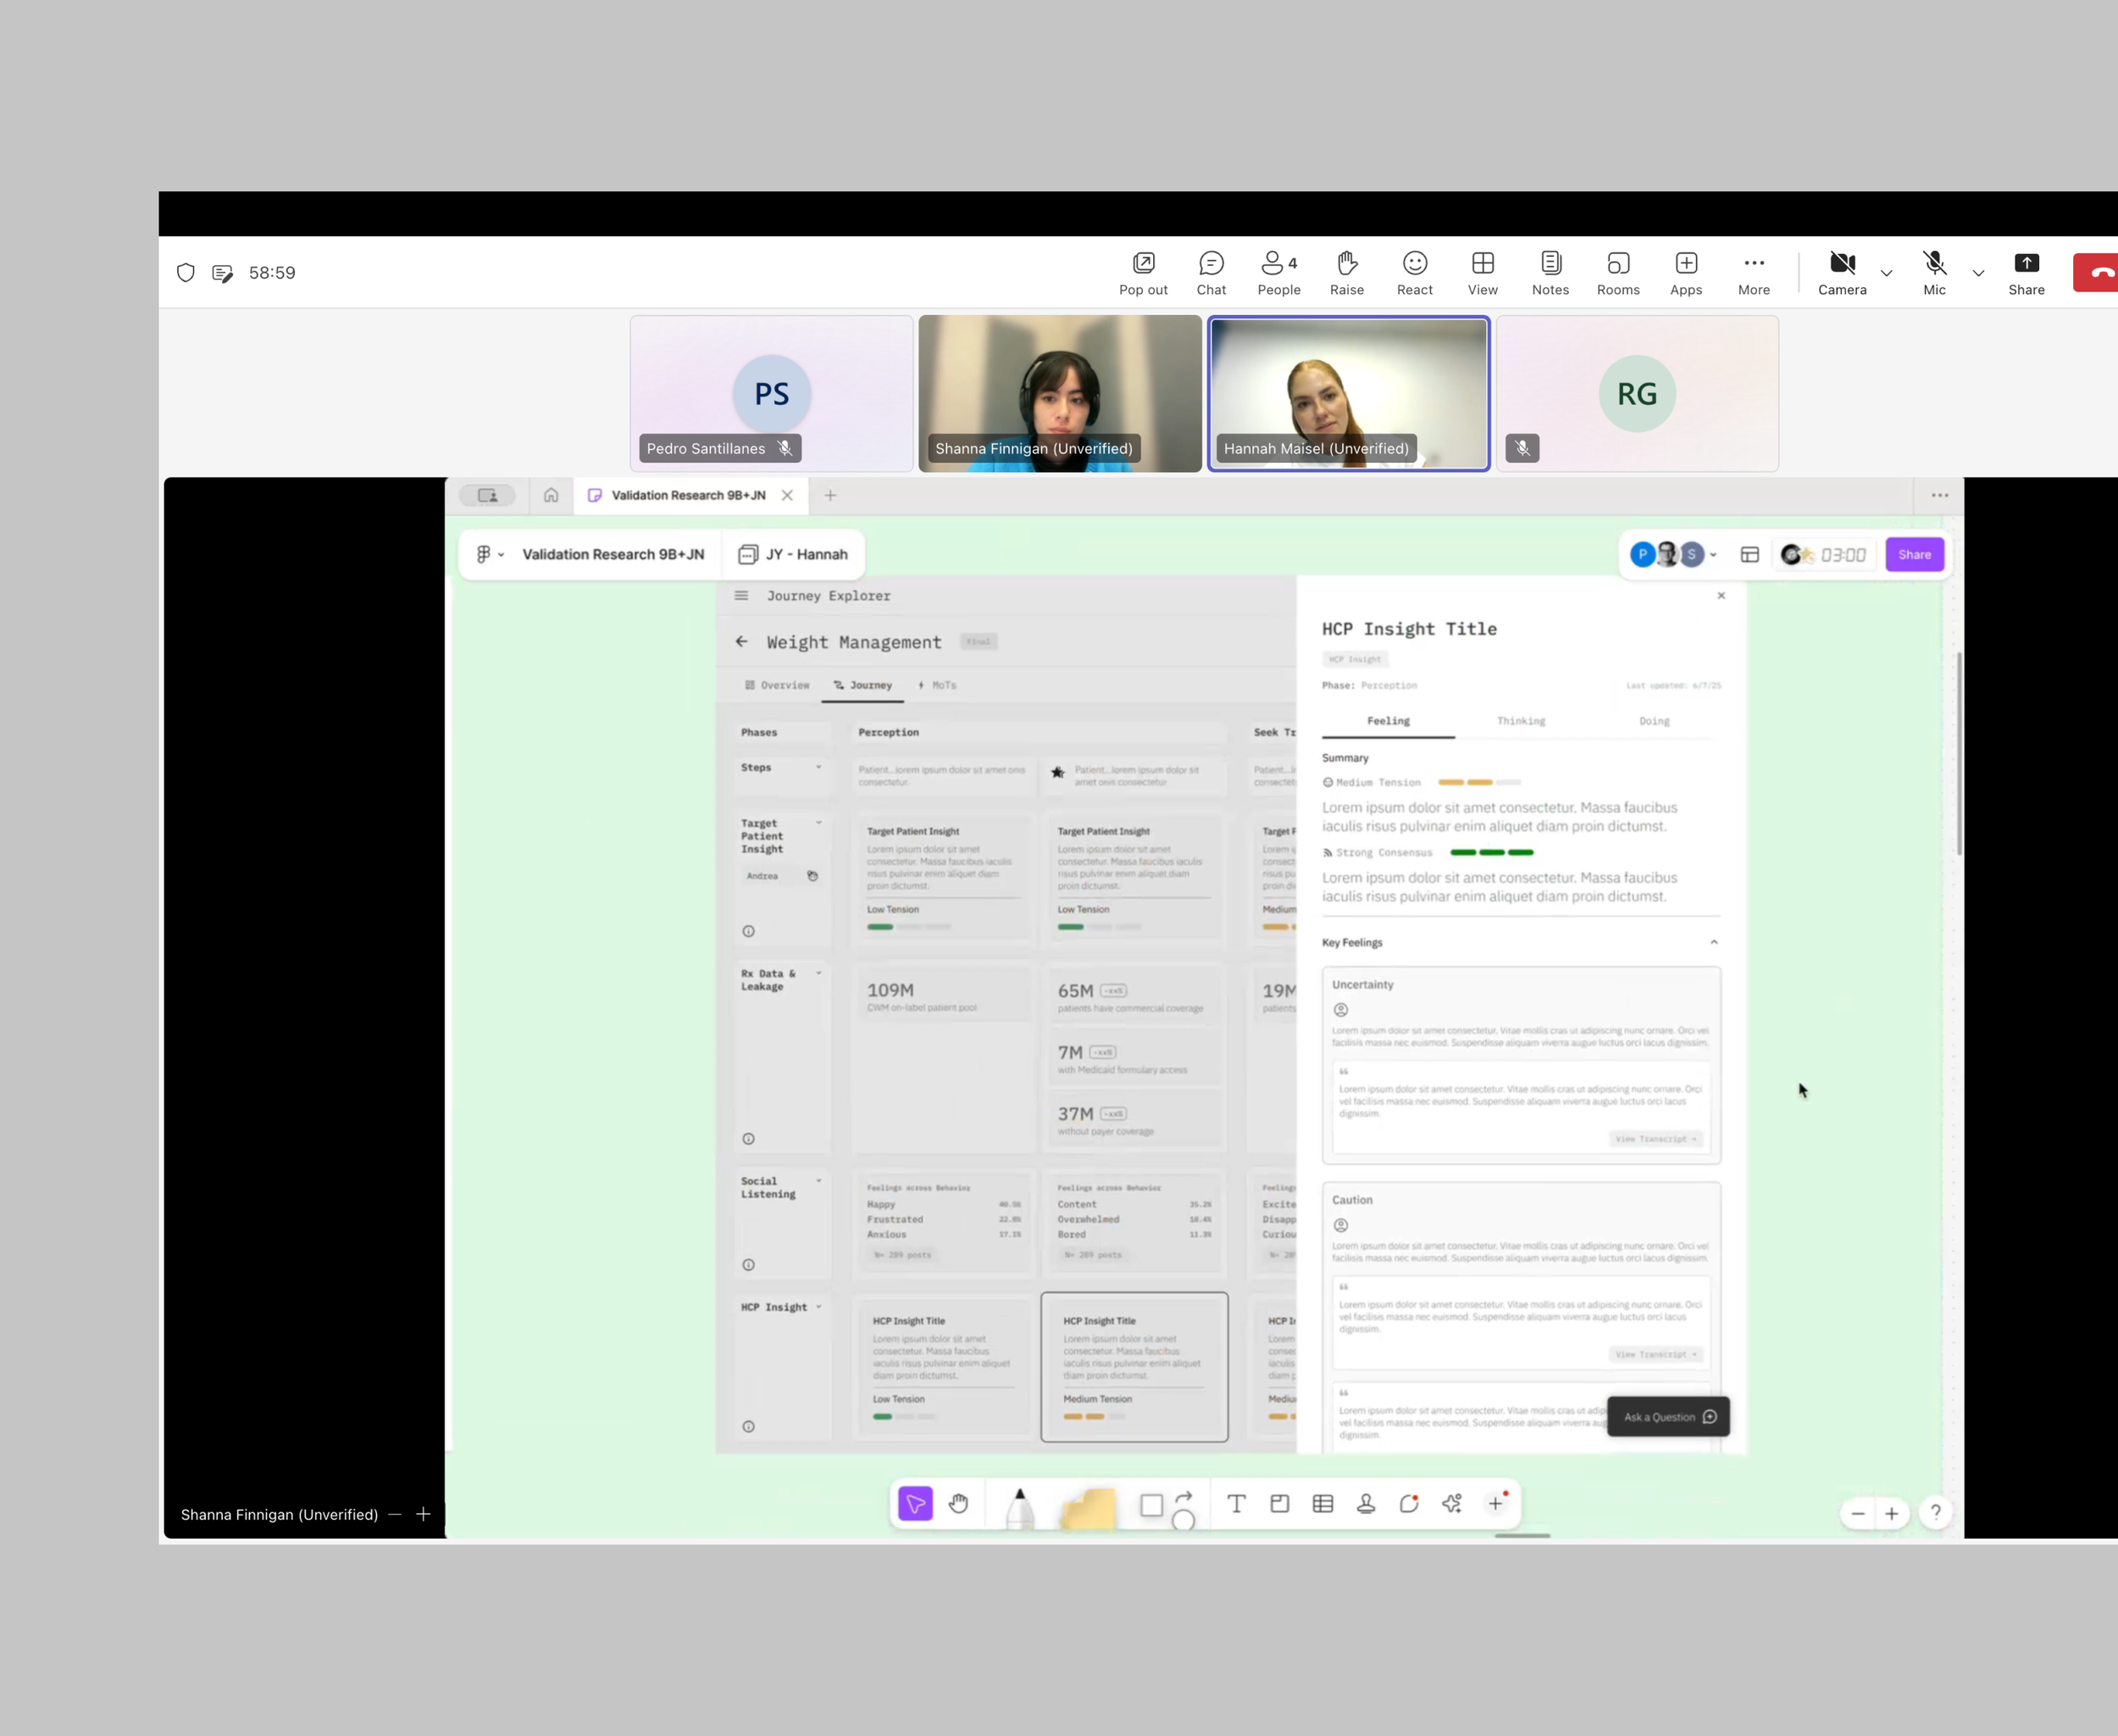The height and width of the screenshot is (1736, 2118).
Task: Select Hannah Maisel's video thumbnail
Action: 1347,392
